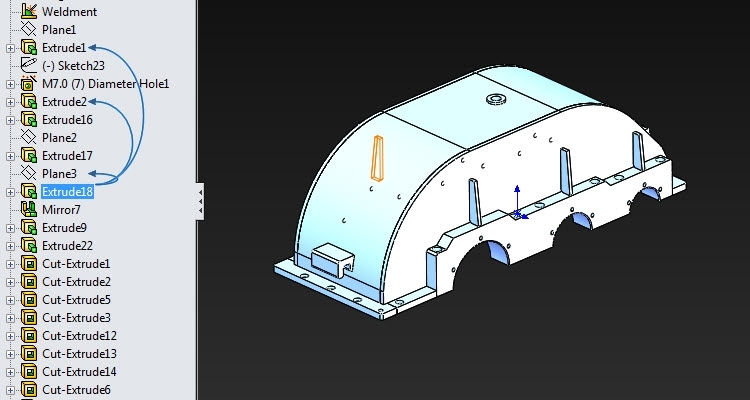The width and height of the screenshot is (750, 400).
Task: Expand the Cut-Extrude3 tree node
Action: coord(10,318)
